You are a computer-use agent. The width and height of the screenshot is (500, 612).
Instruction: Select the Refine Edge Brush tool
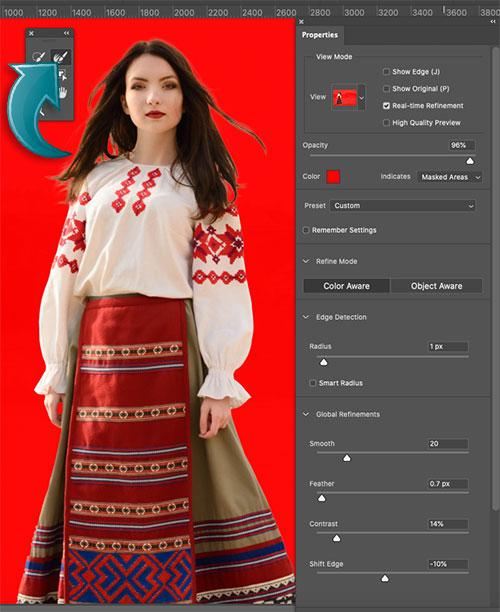coord(60,57)
